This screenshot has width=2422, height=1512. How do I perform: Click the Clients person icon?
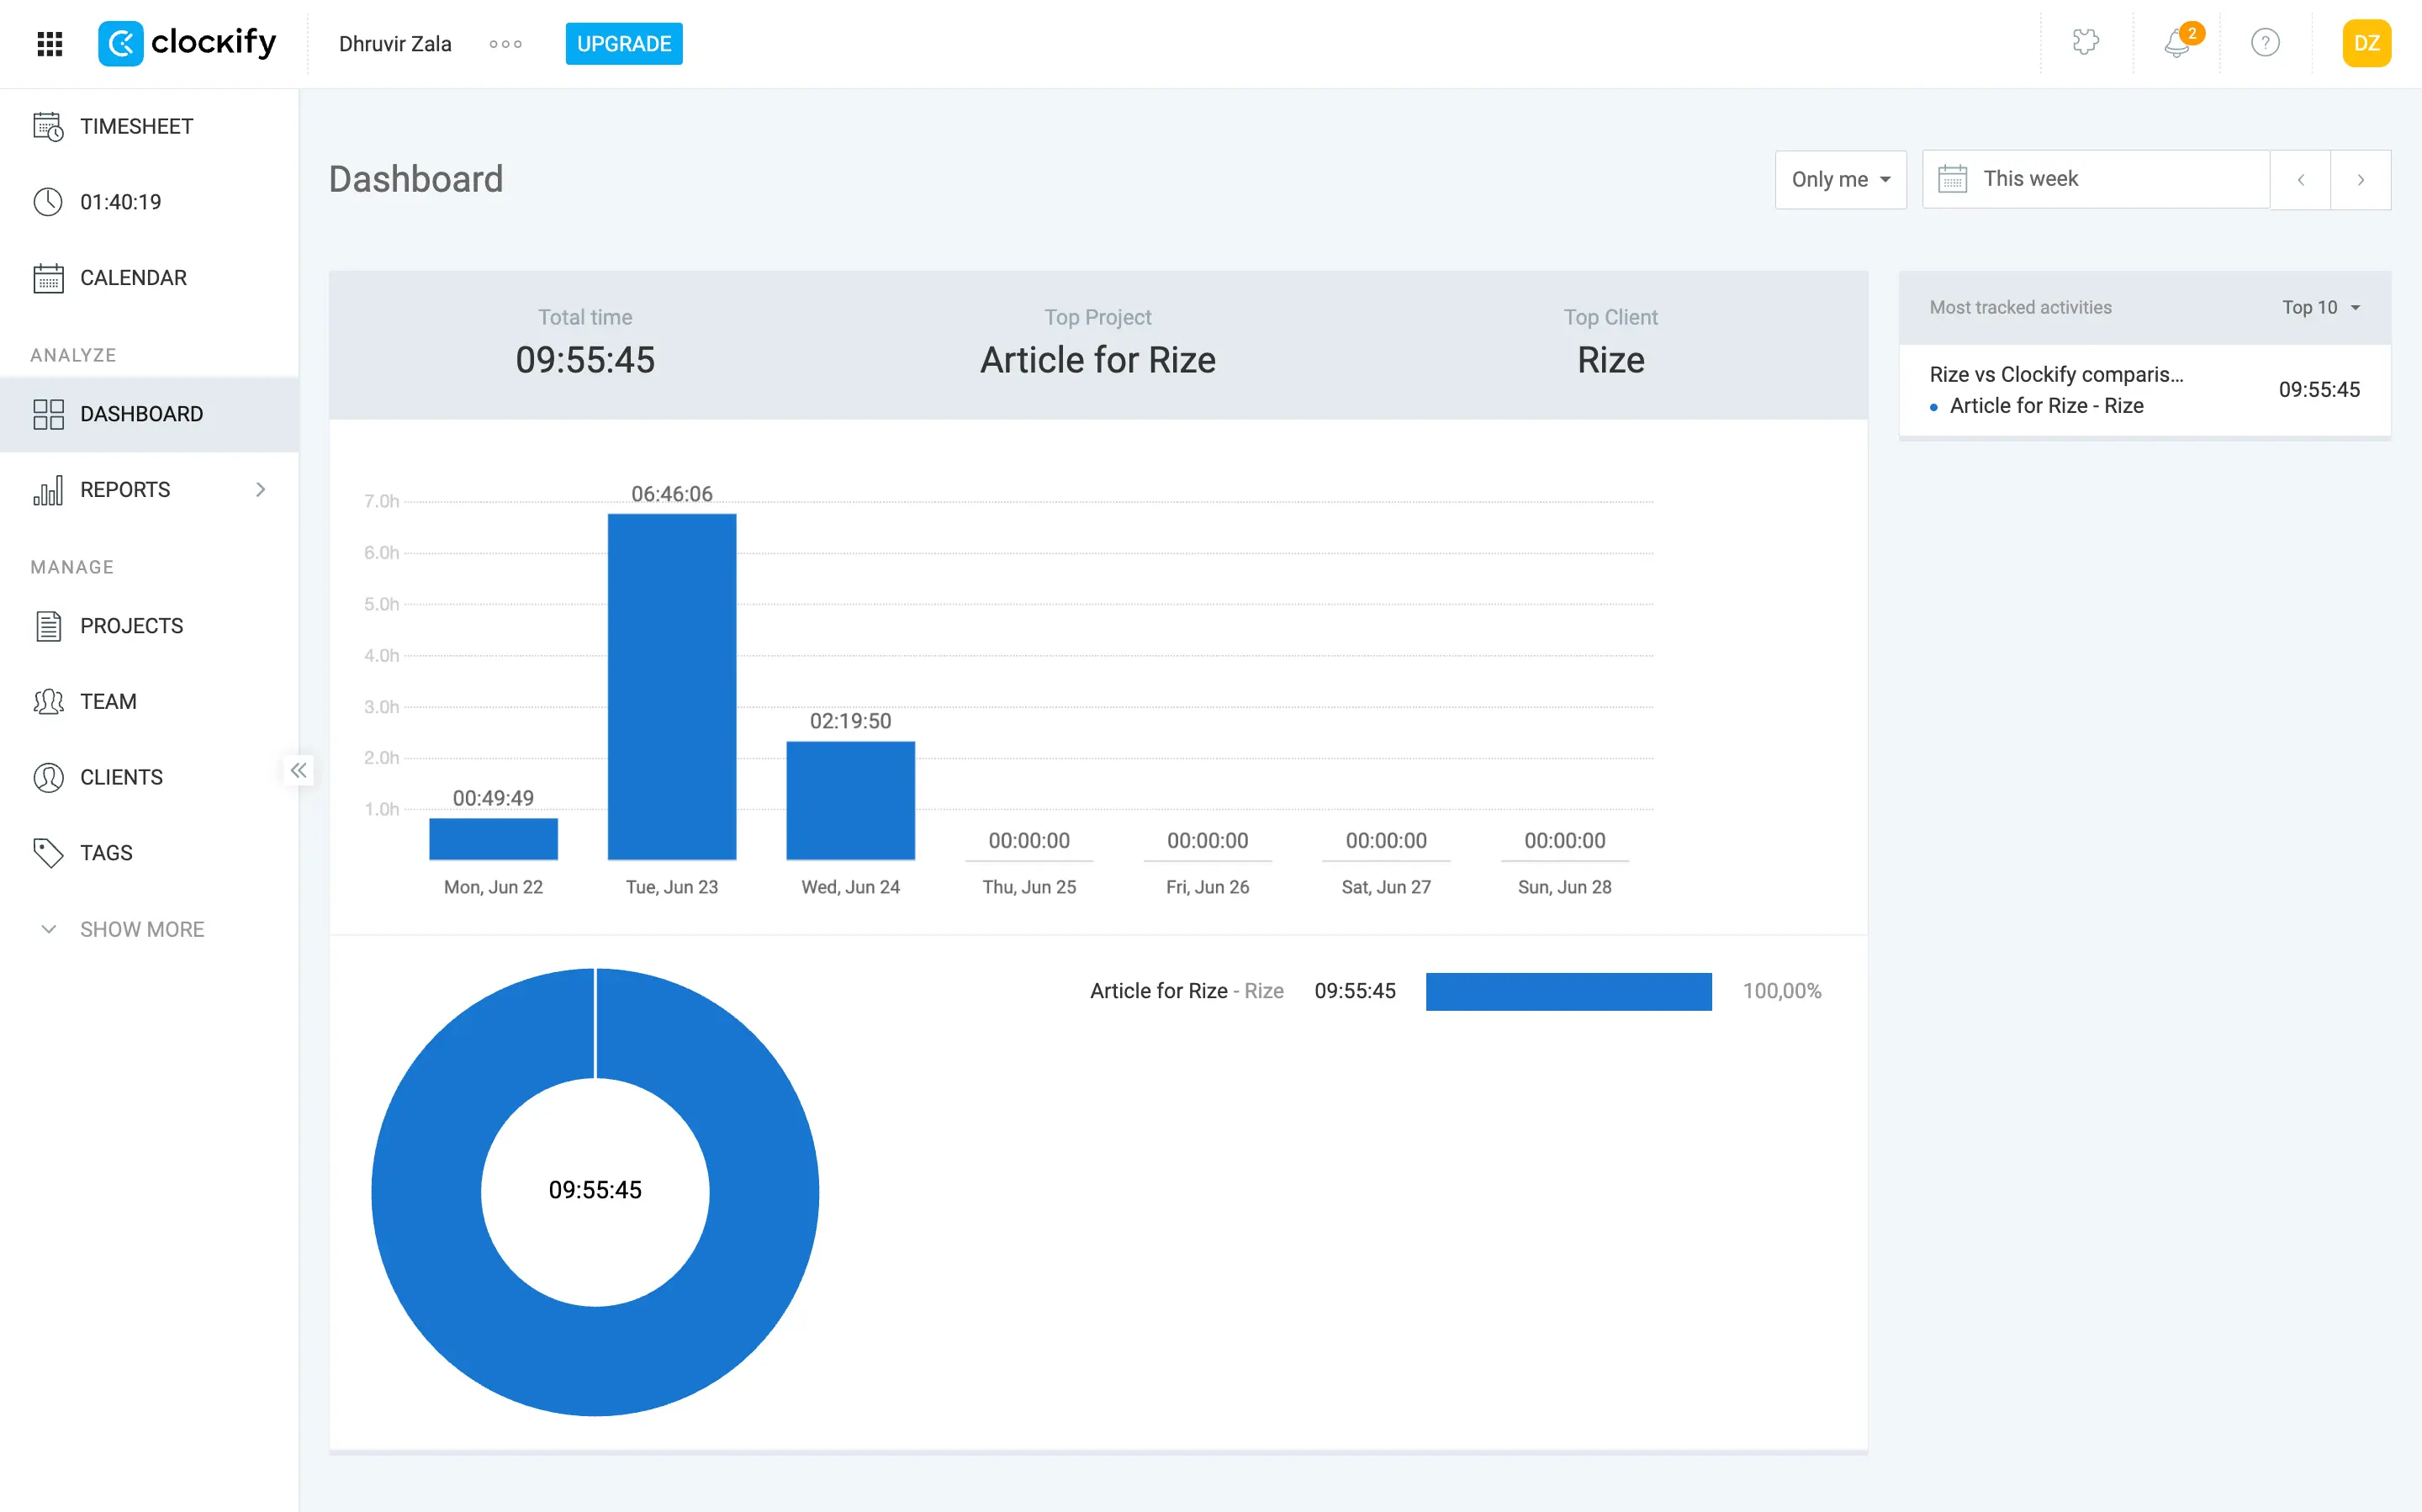pos(48,777)
